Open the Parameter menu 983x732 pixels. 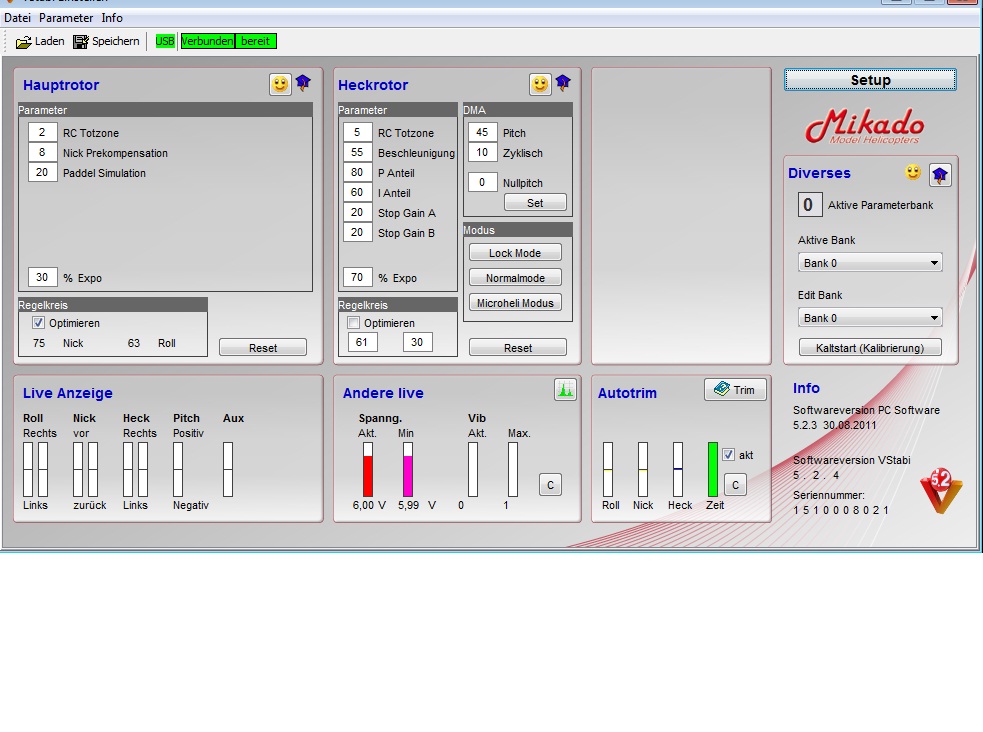click(x=66, y=18)
